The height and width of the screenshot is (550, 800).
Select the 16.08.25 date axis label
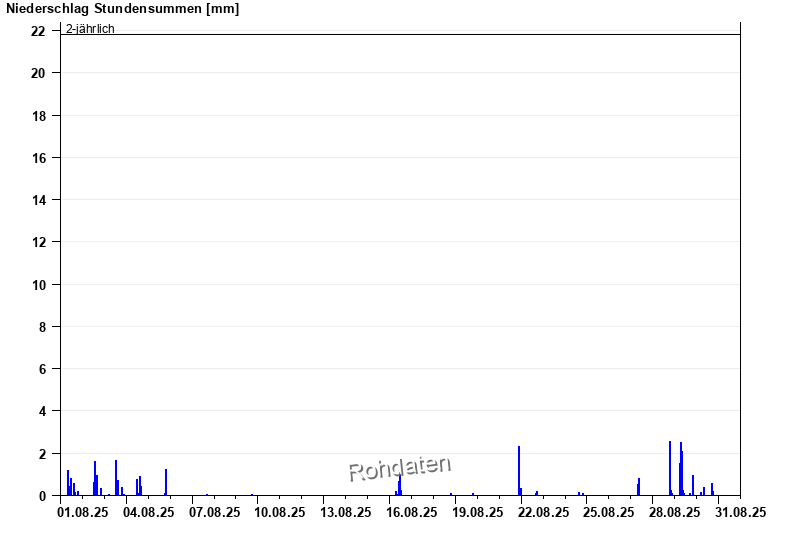coord(412,512)
